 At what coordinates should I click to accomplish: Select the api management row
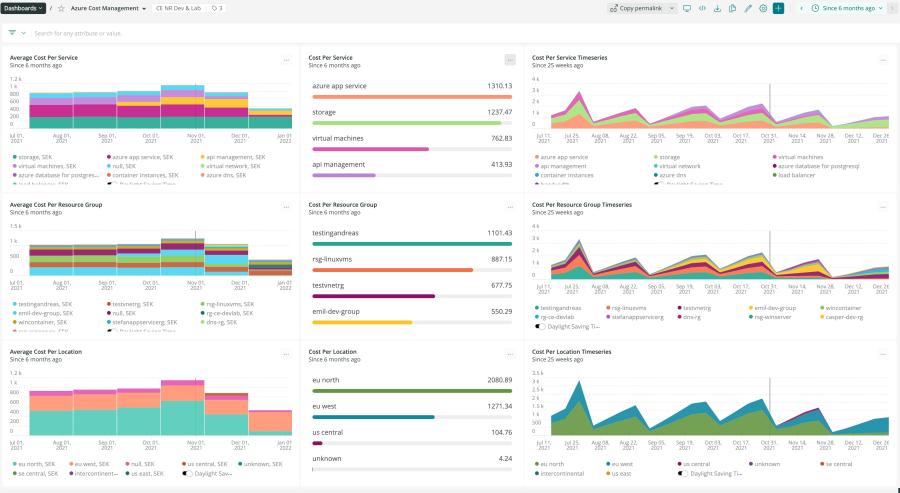point(412,169)
